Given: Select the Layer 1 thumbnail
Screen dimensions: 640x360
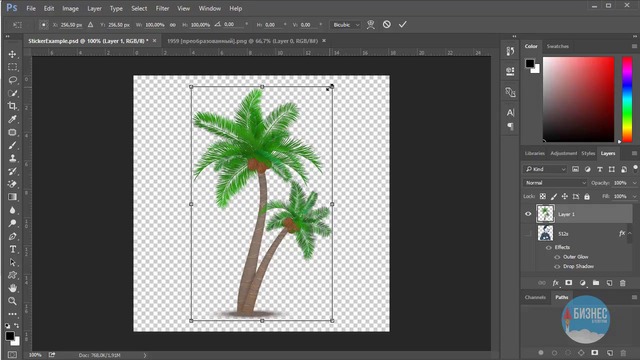Looking at the screenshot, I should 545,213.
